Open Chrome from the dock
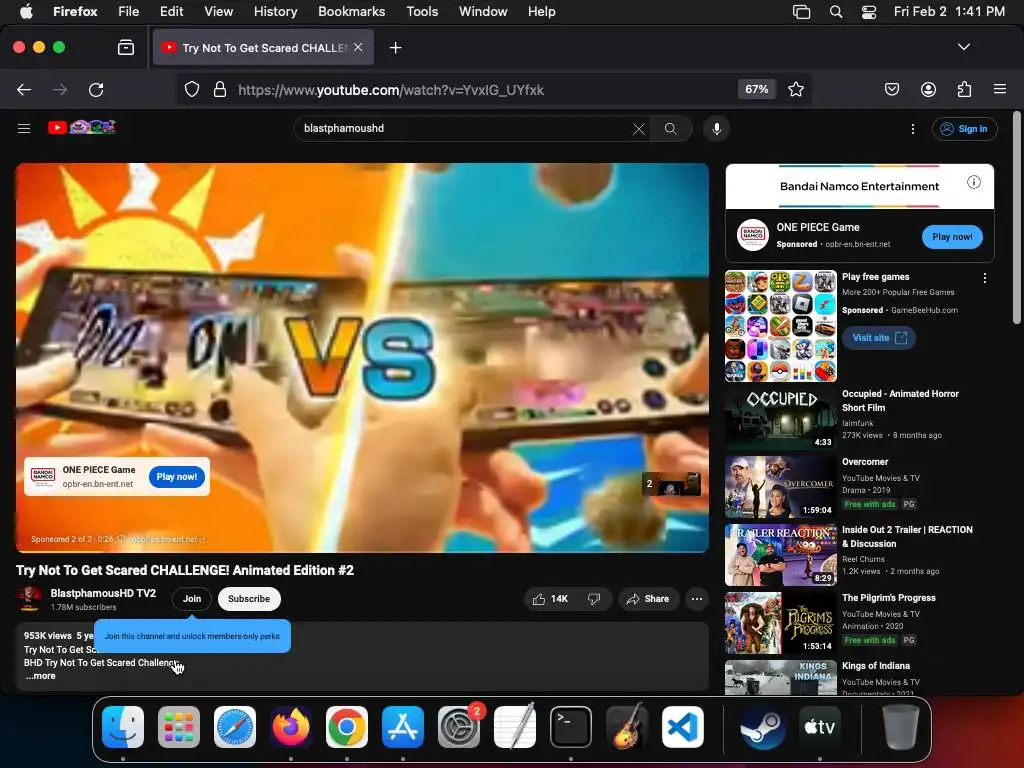This screenshot has width=1024, height=768. (x=347, y=726)
